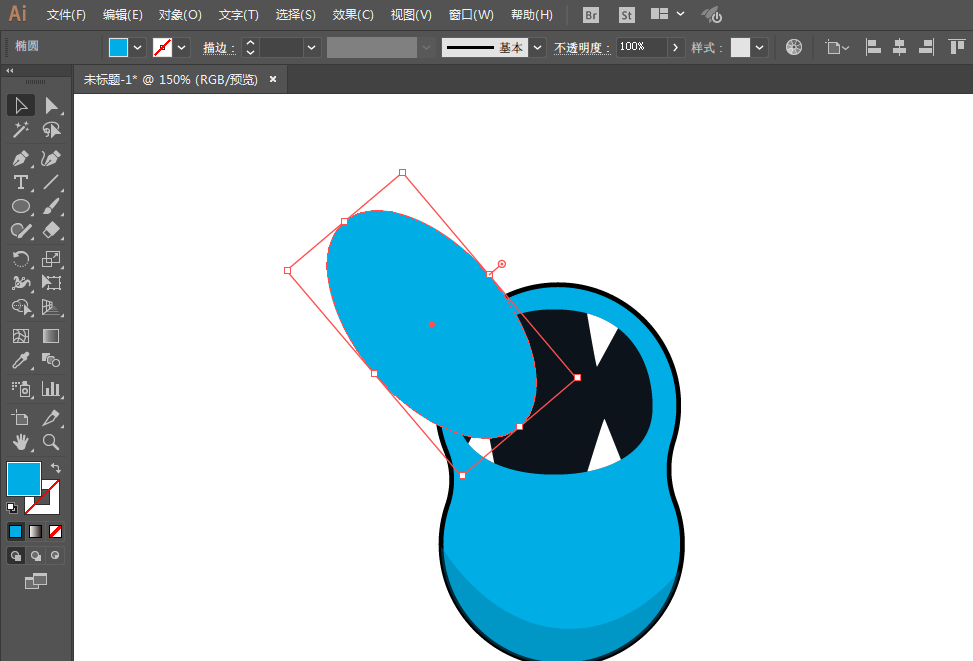
Task: Pick the Eyedropper tool
Action: (x=20, y=360)
